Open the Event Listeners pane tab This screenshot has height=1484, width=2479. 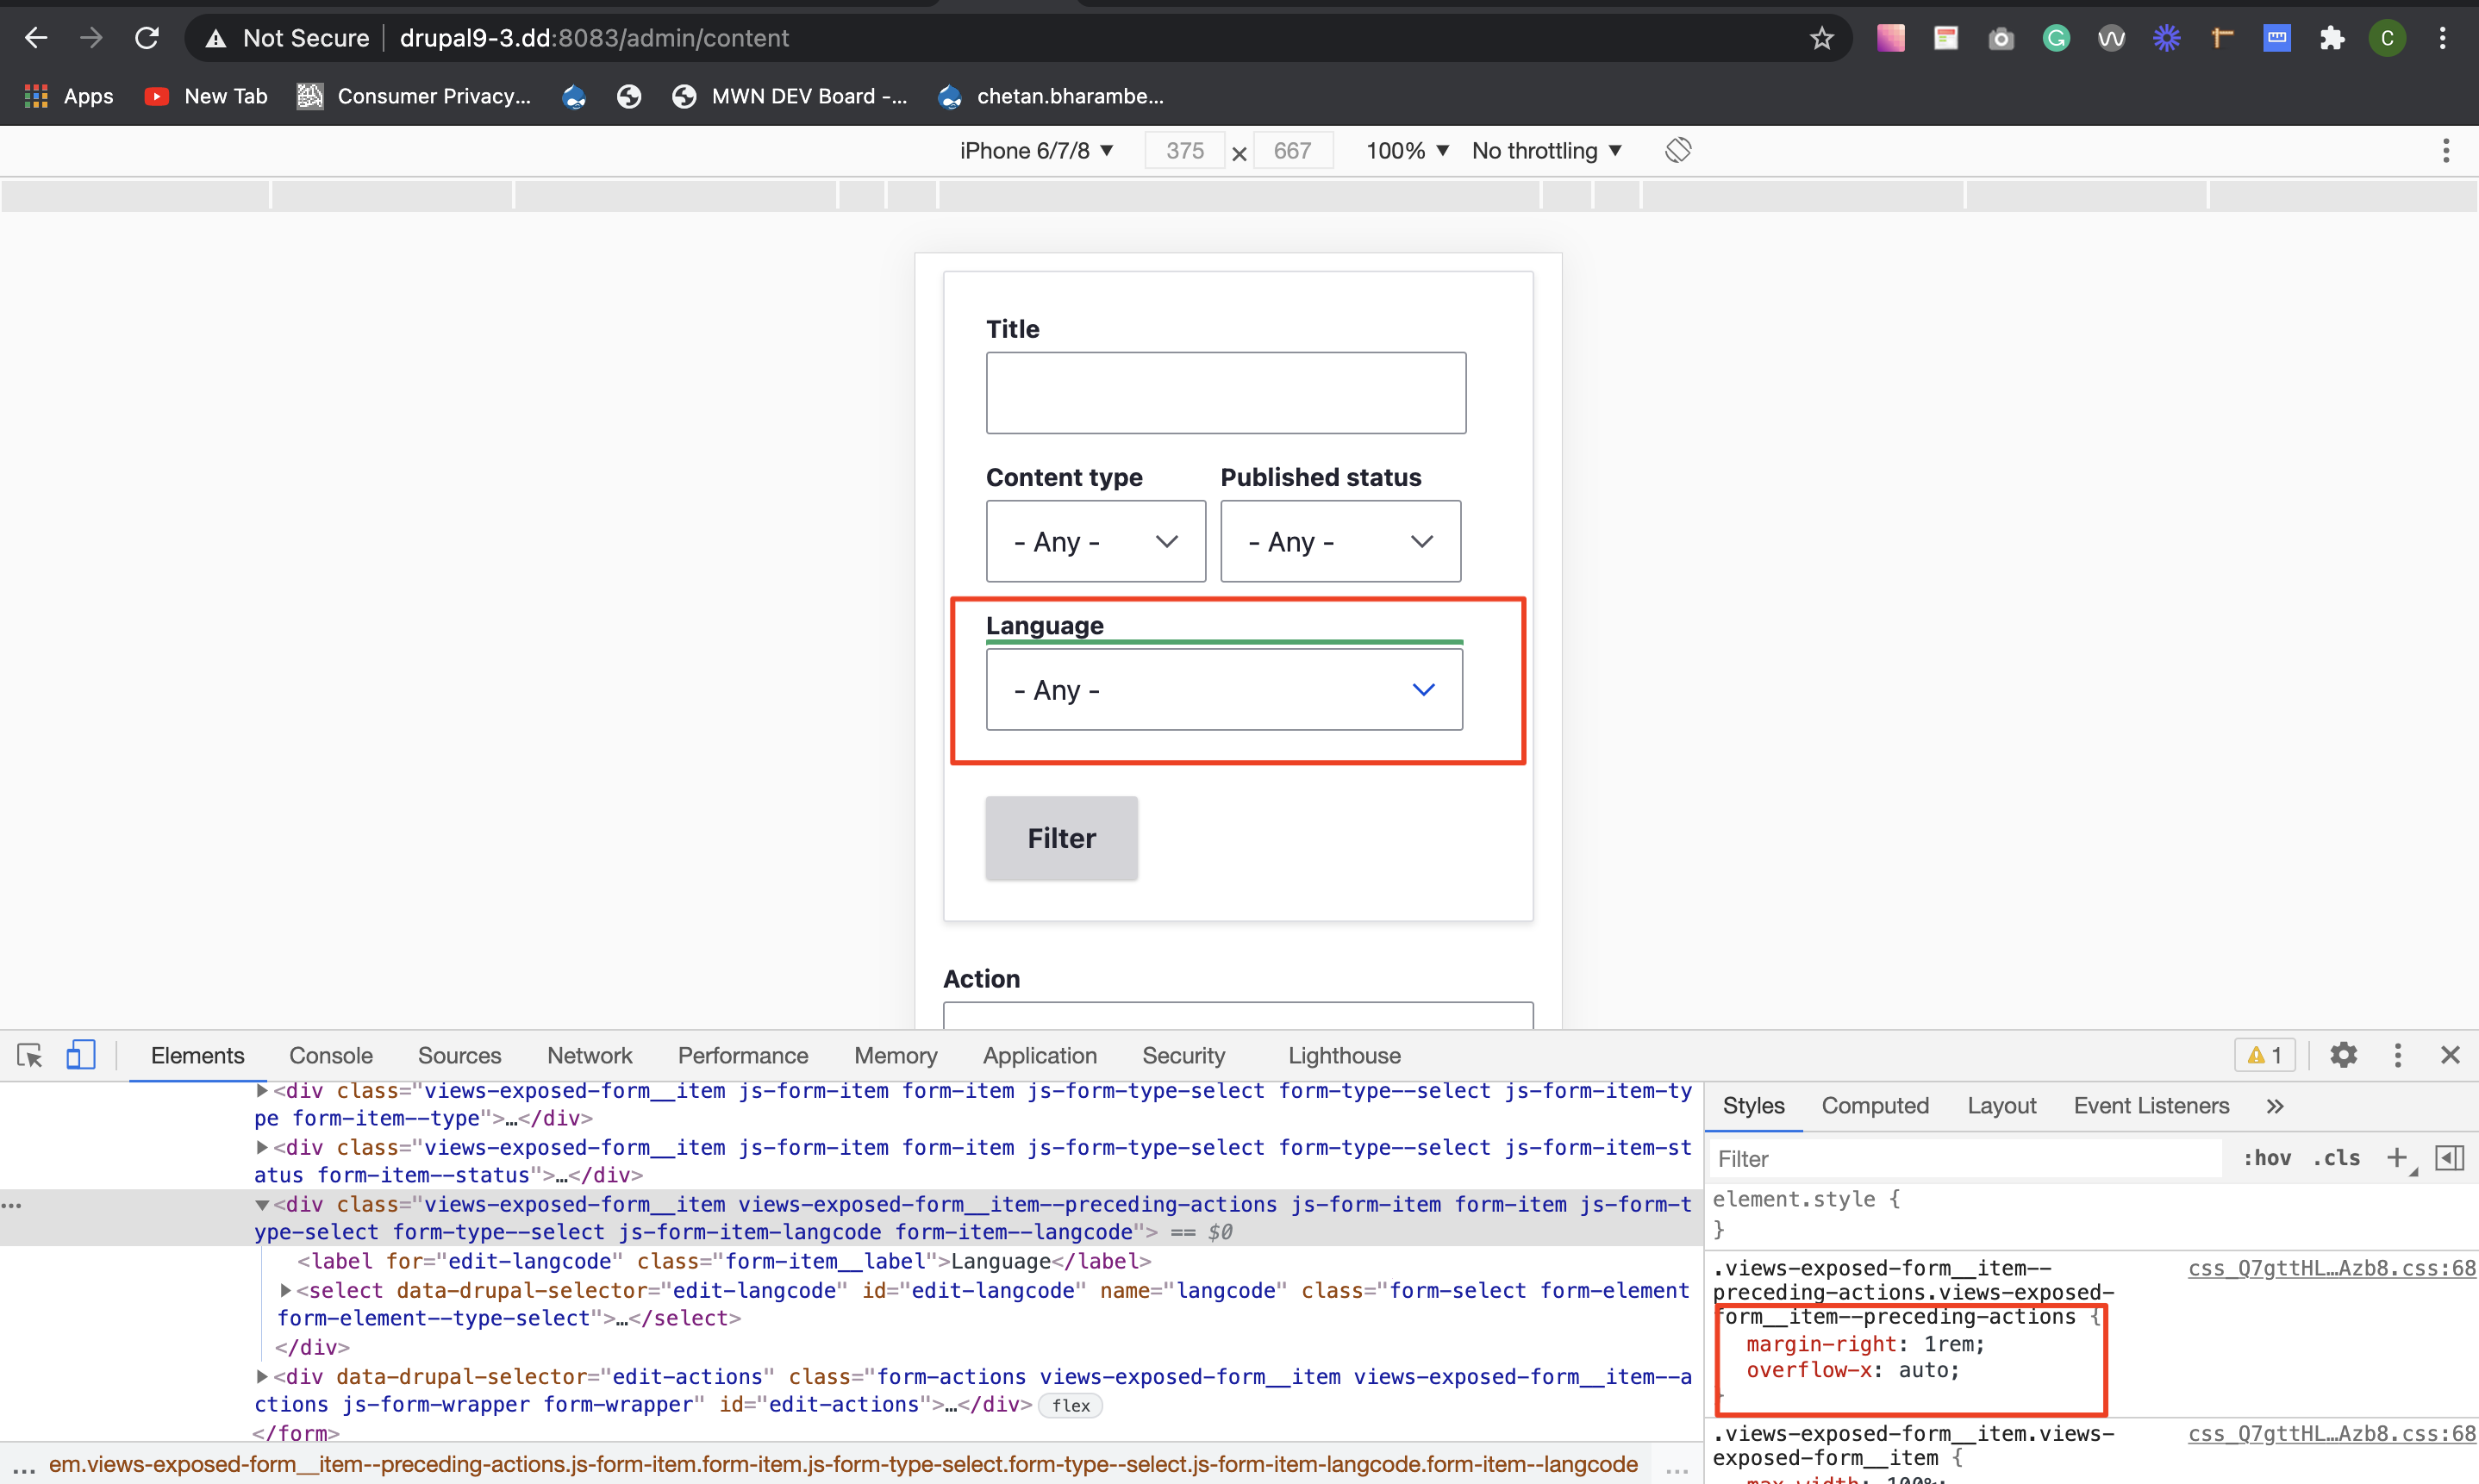[2151, 1105]
